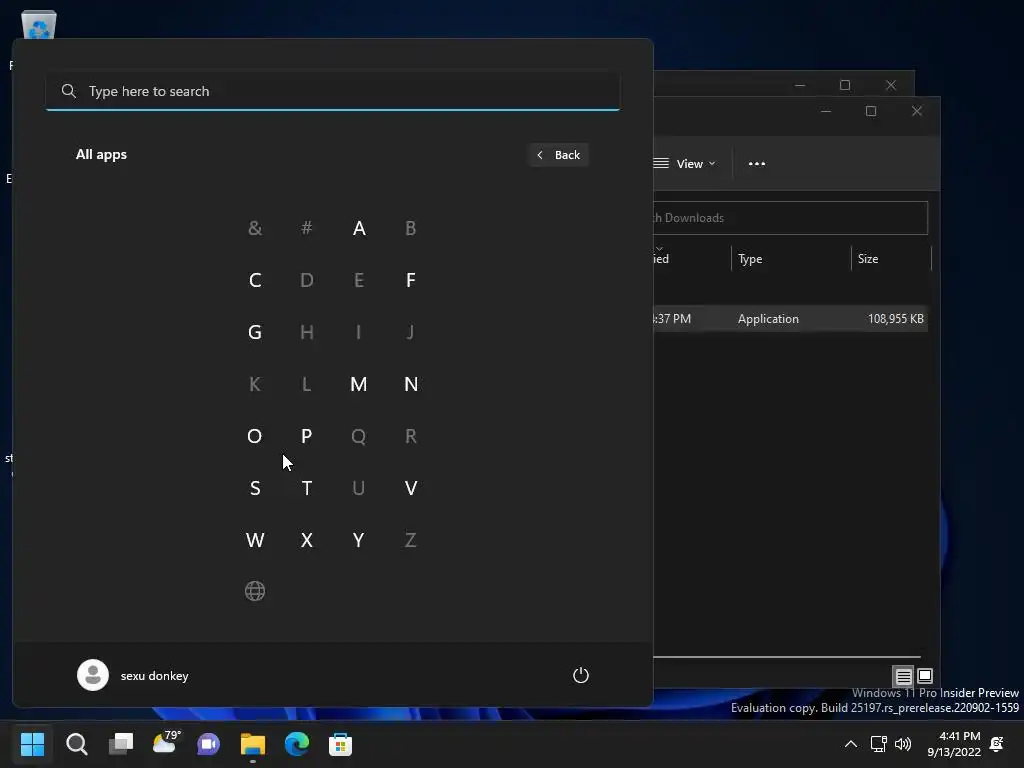
Task: Open the See more (...) menu in File Explorer
Action: (756, 163)
